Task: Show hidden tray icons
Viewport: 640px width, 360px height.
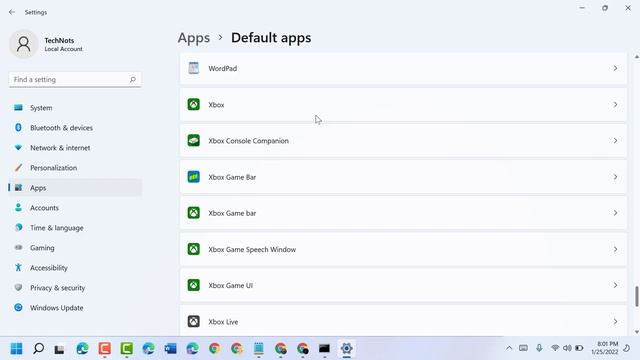Action: [509, 348]
